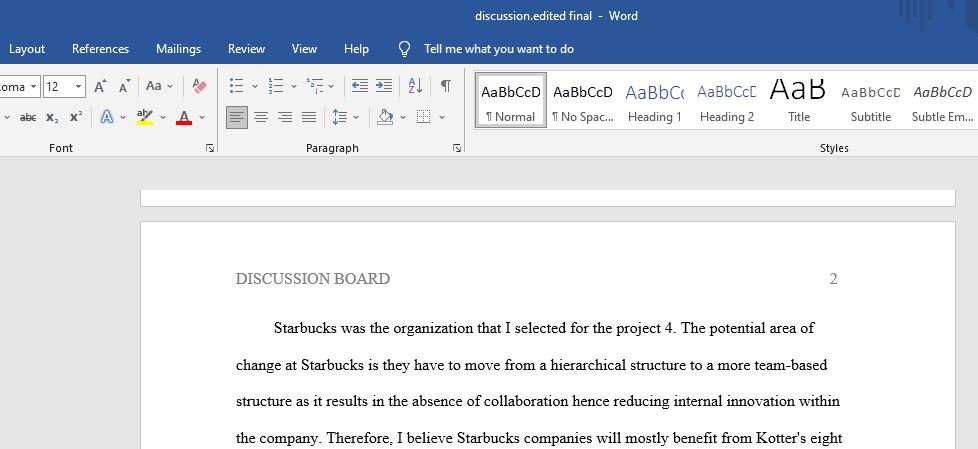
Task: Switch to the Review tab
Action: point(246,49)
